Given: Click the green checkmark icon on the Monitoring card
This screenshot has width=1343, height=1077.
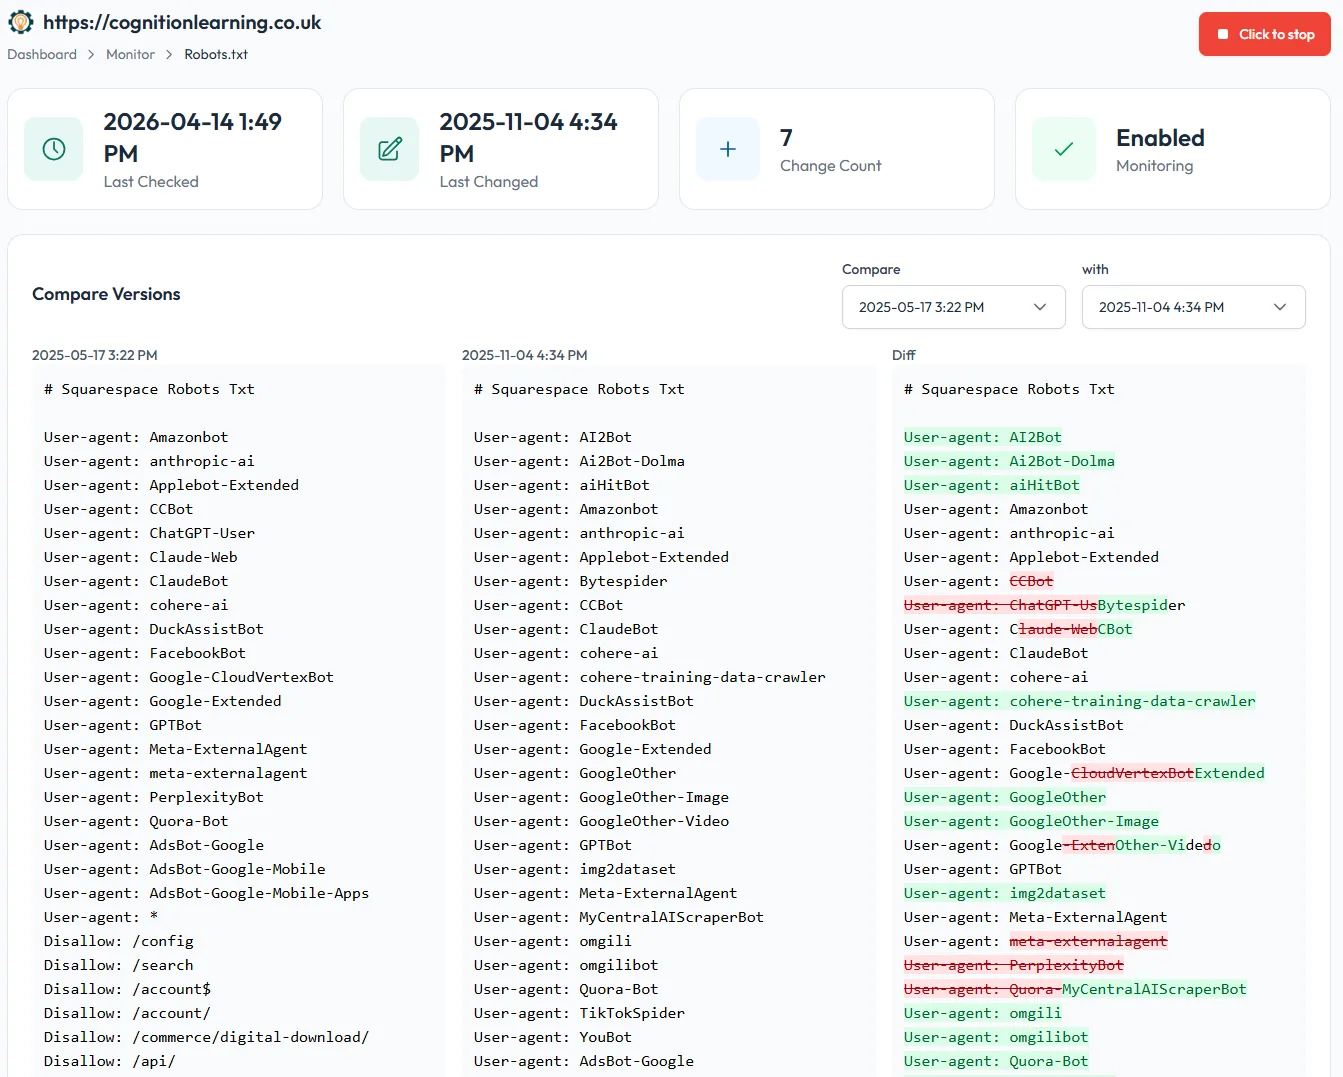Looking at the screenshot, I should click(x=1063, y=148).
